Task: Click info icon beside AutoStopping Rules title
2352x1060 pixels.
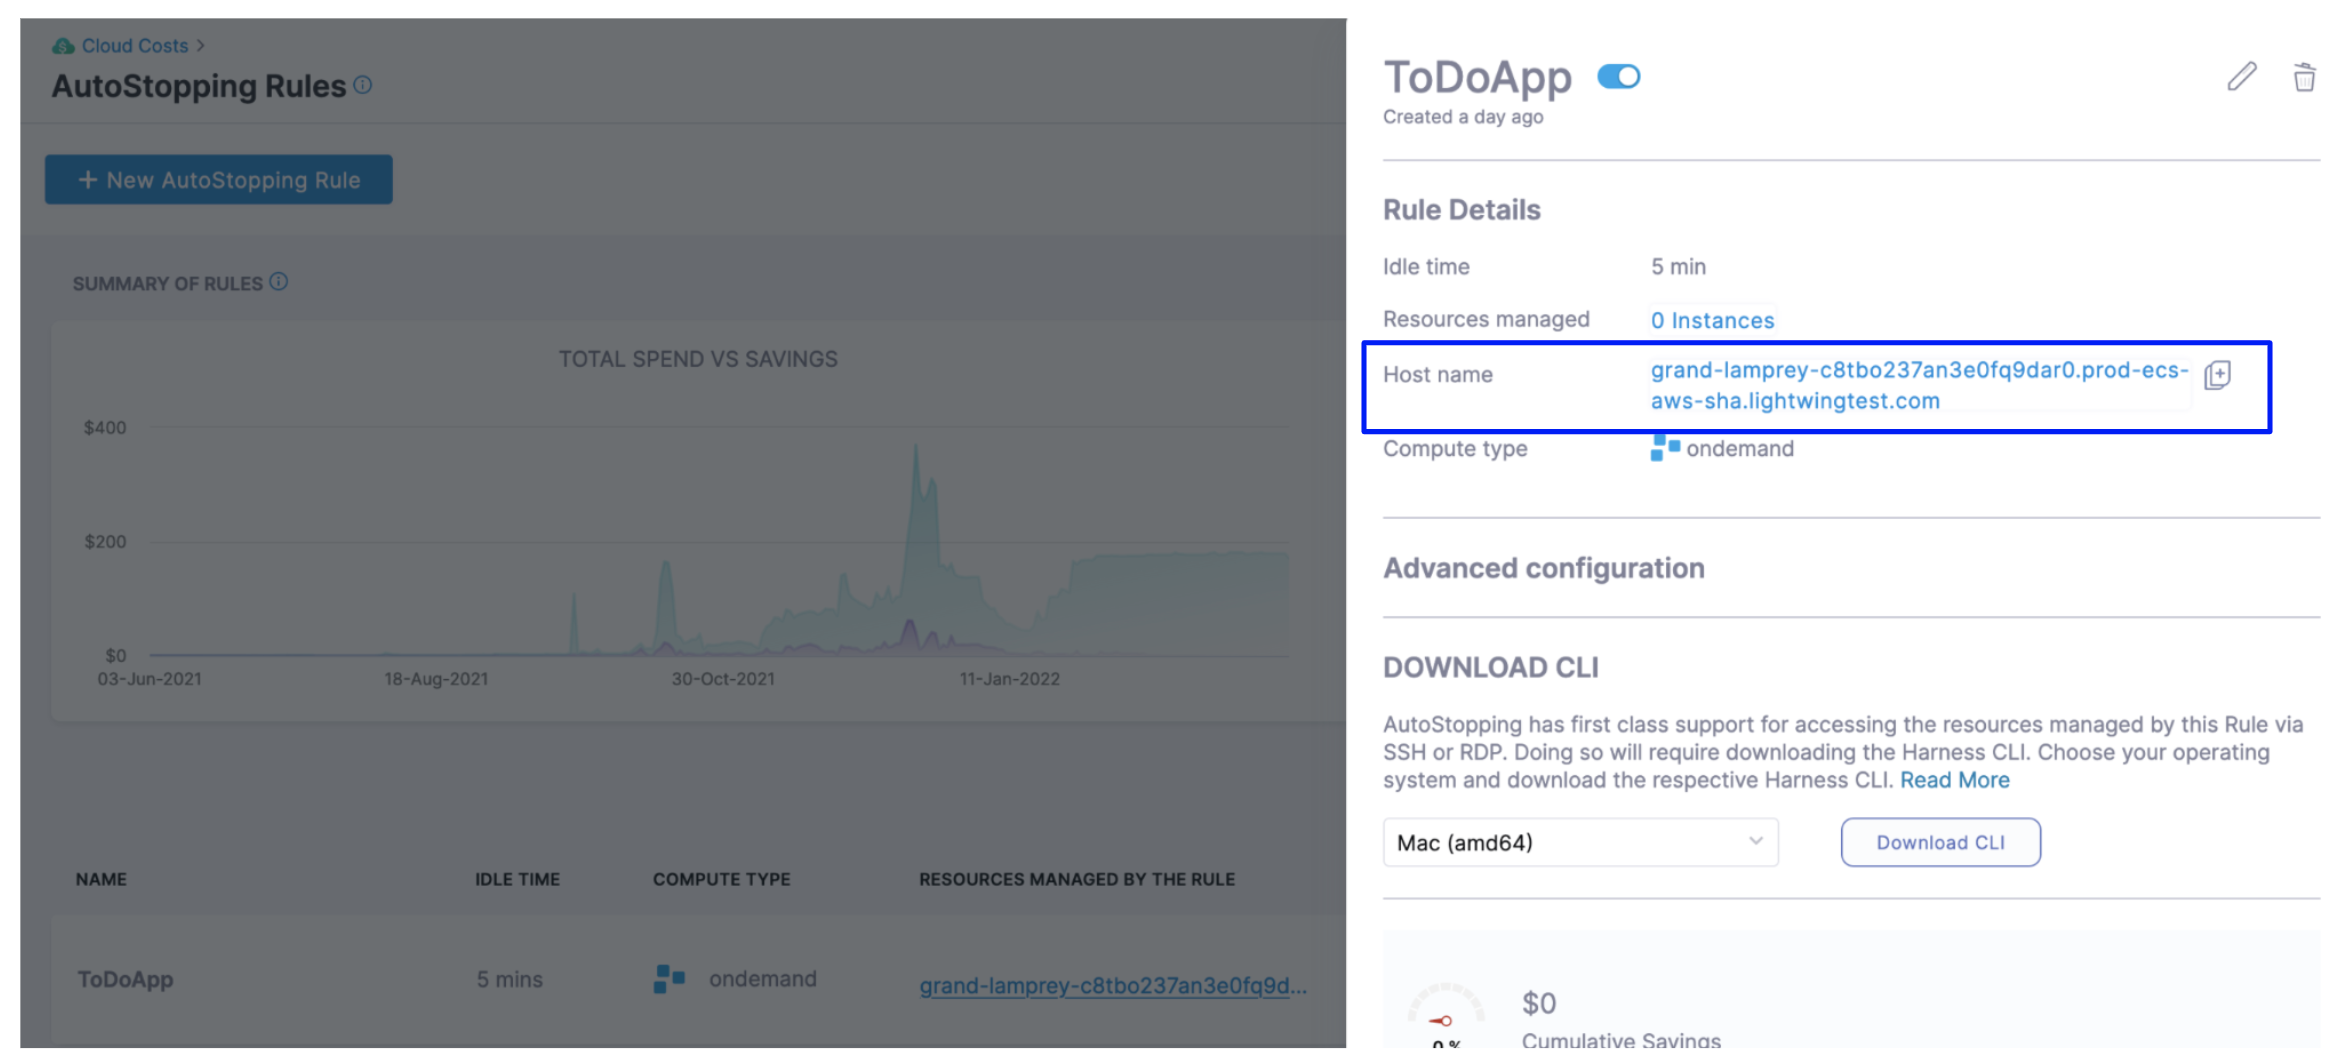Action: [x=363, y=85]
